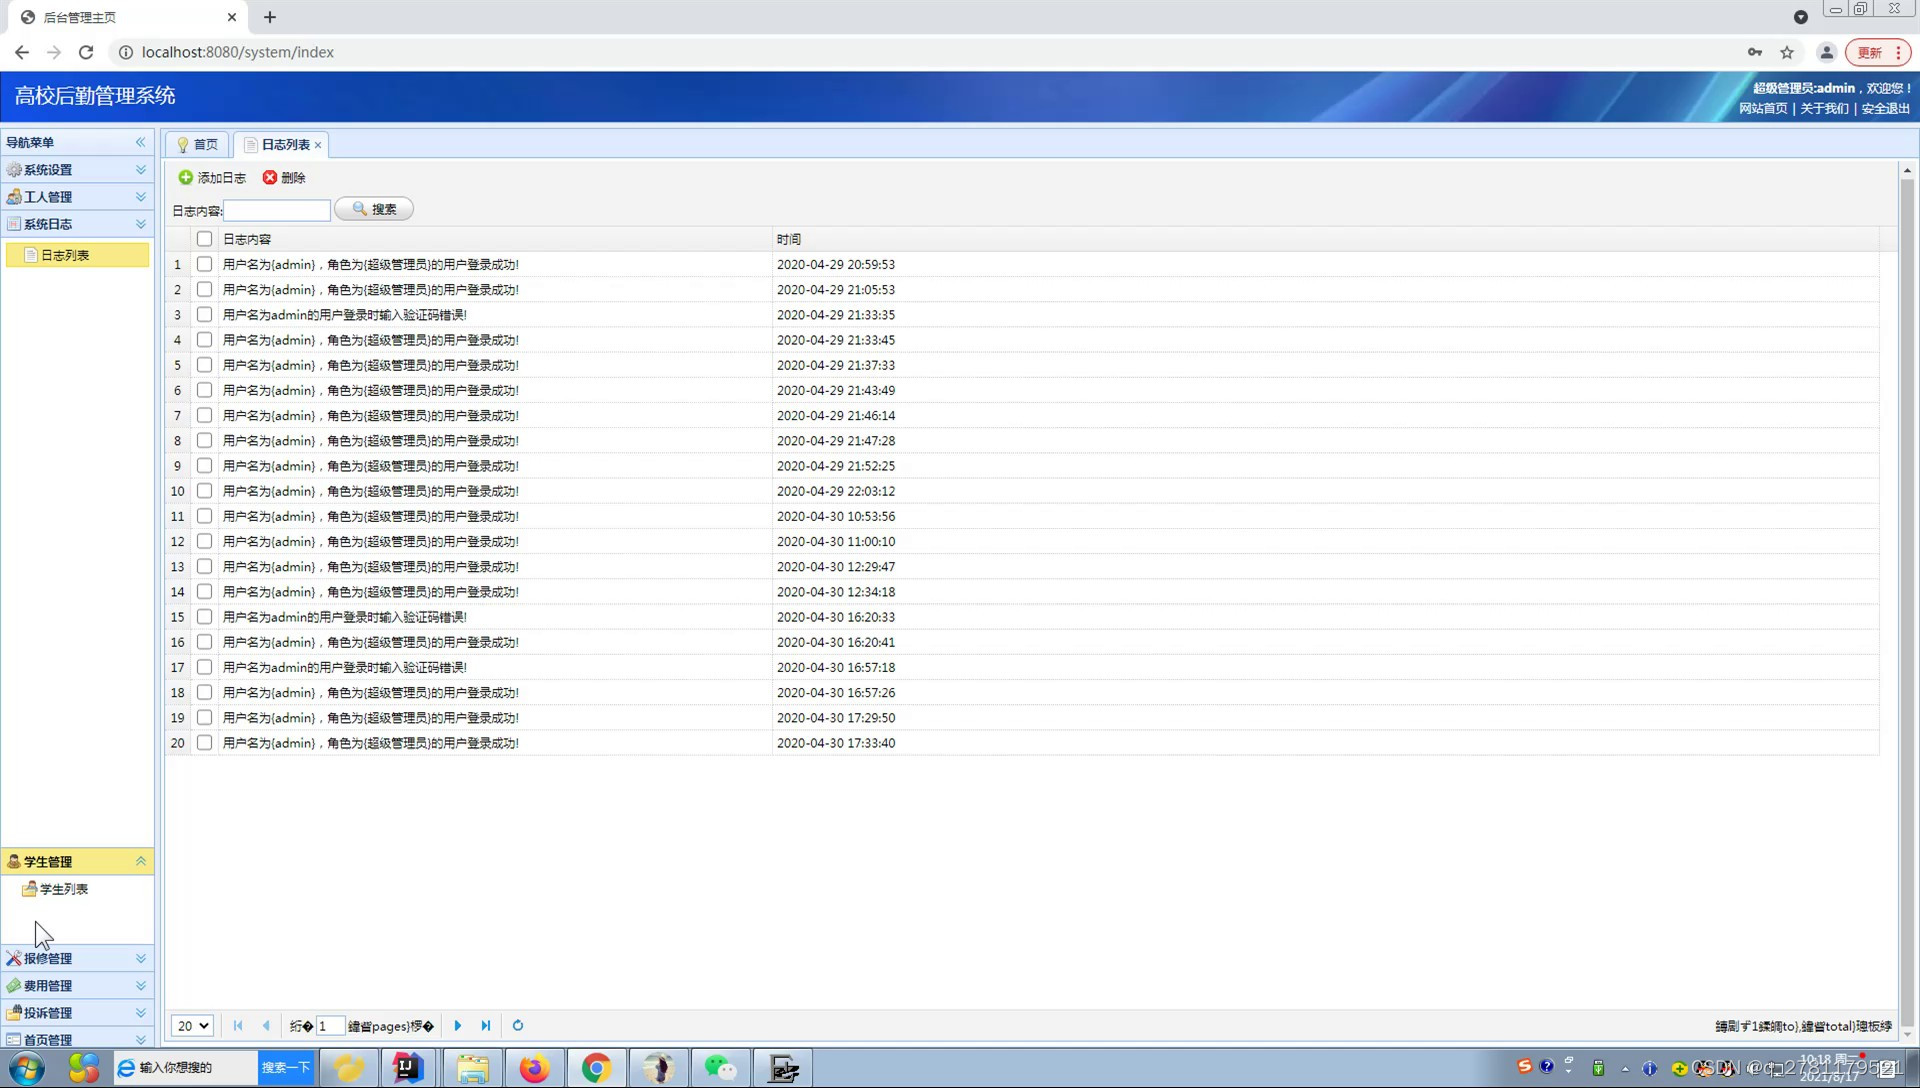Image resolution: width=1920 pixels, height=1088 pixels.
Task: Select row with time 2020-04-30 17:33:40
Action: point(1022,743)
